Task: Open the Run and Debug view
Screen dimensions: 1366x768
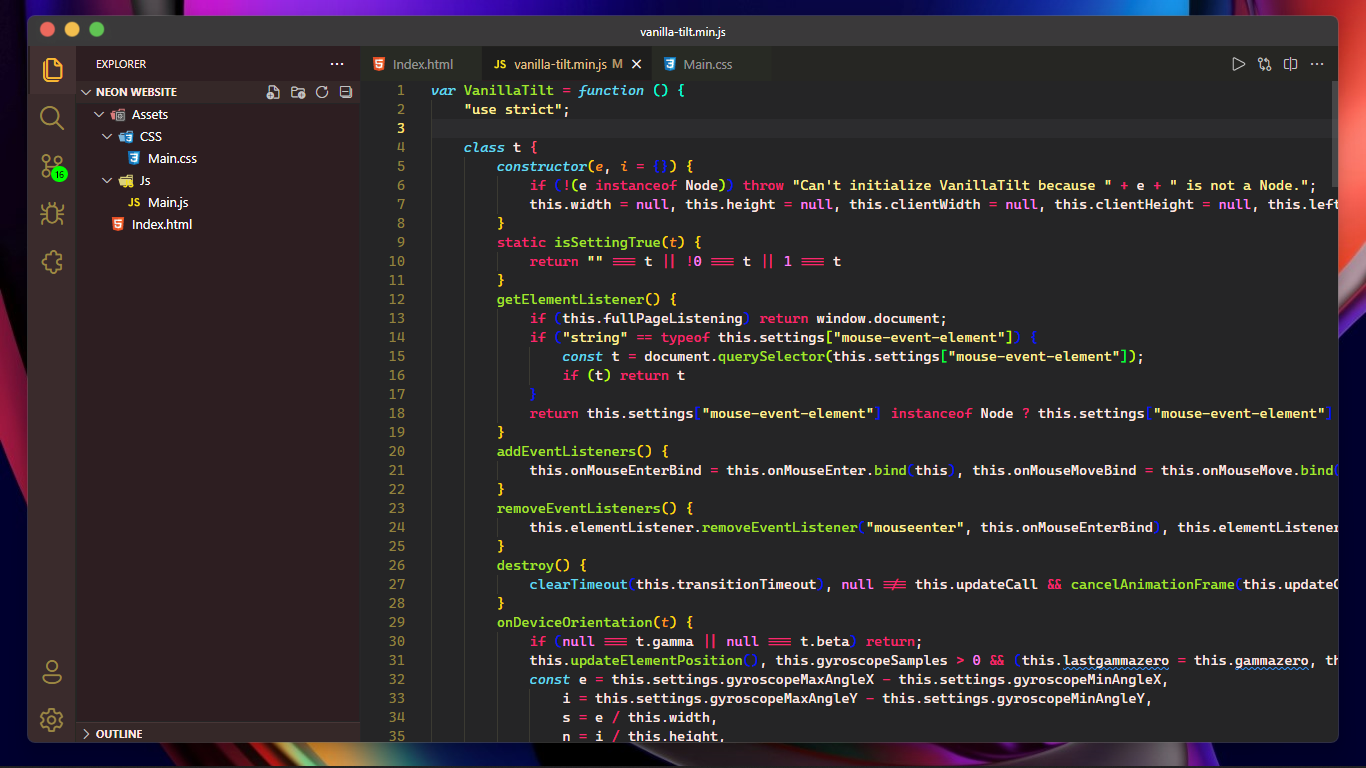Action: click(52, 214)
